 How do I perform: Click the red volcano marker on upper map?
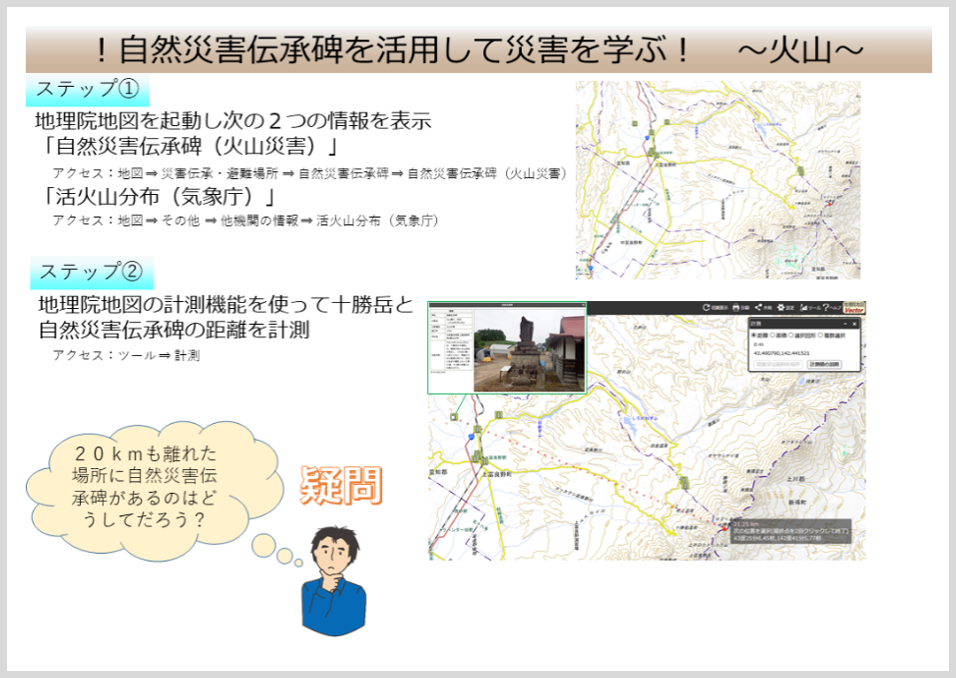click(830, 204)
